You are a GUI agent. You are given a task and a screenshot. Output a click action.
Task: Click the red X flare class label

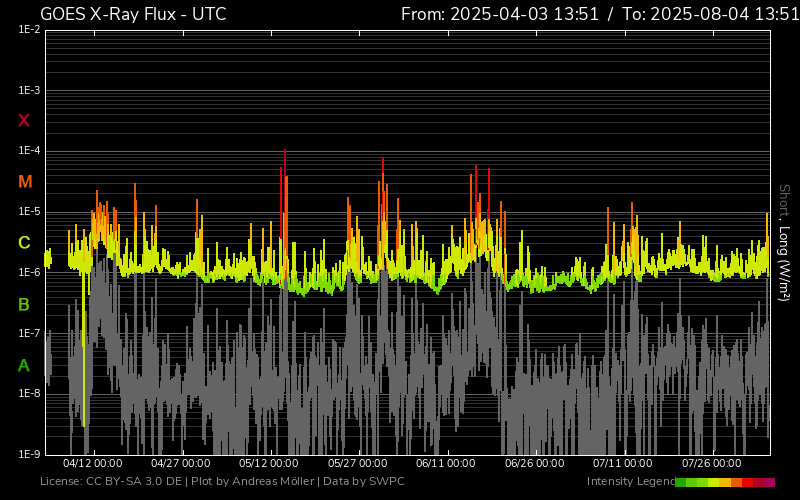pos(24,121)
